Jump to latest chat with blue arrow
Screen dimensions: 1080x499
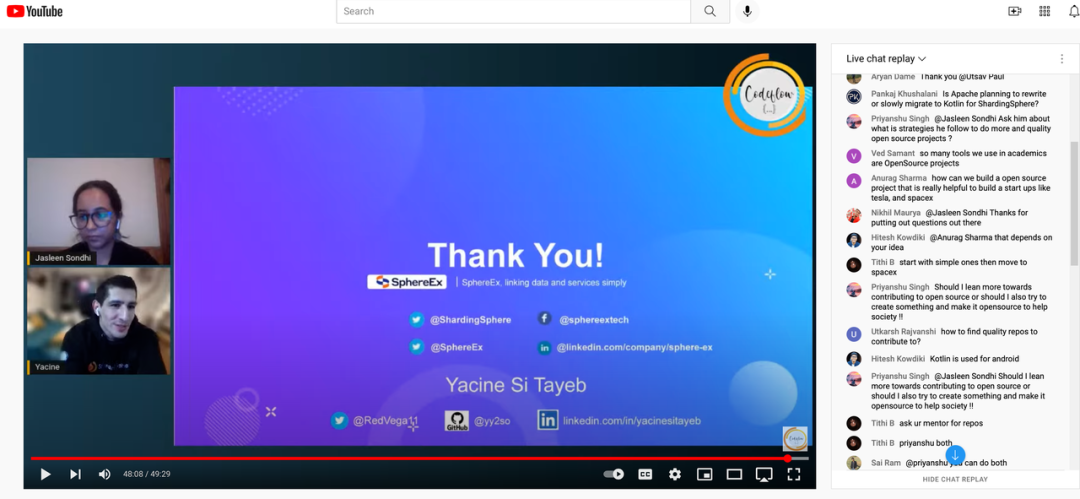(955, 455)
